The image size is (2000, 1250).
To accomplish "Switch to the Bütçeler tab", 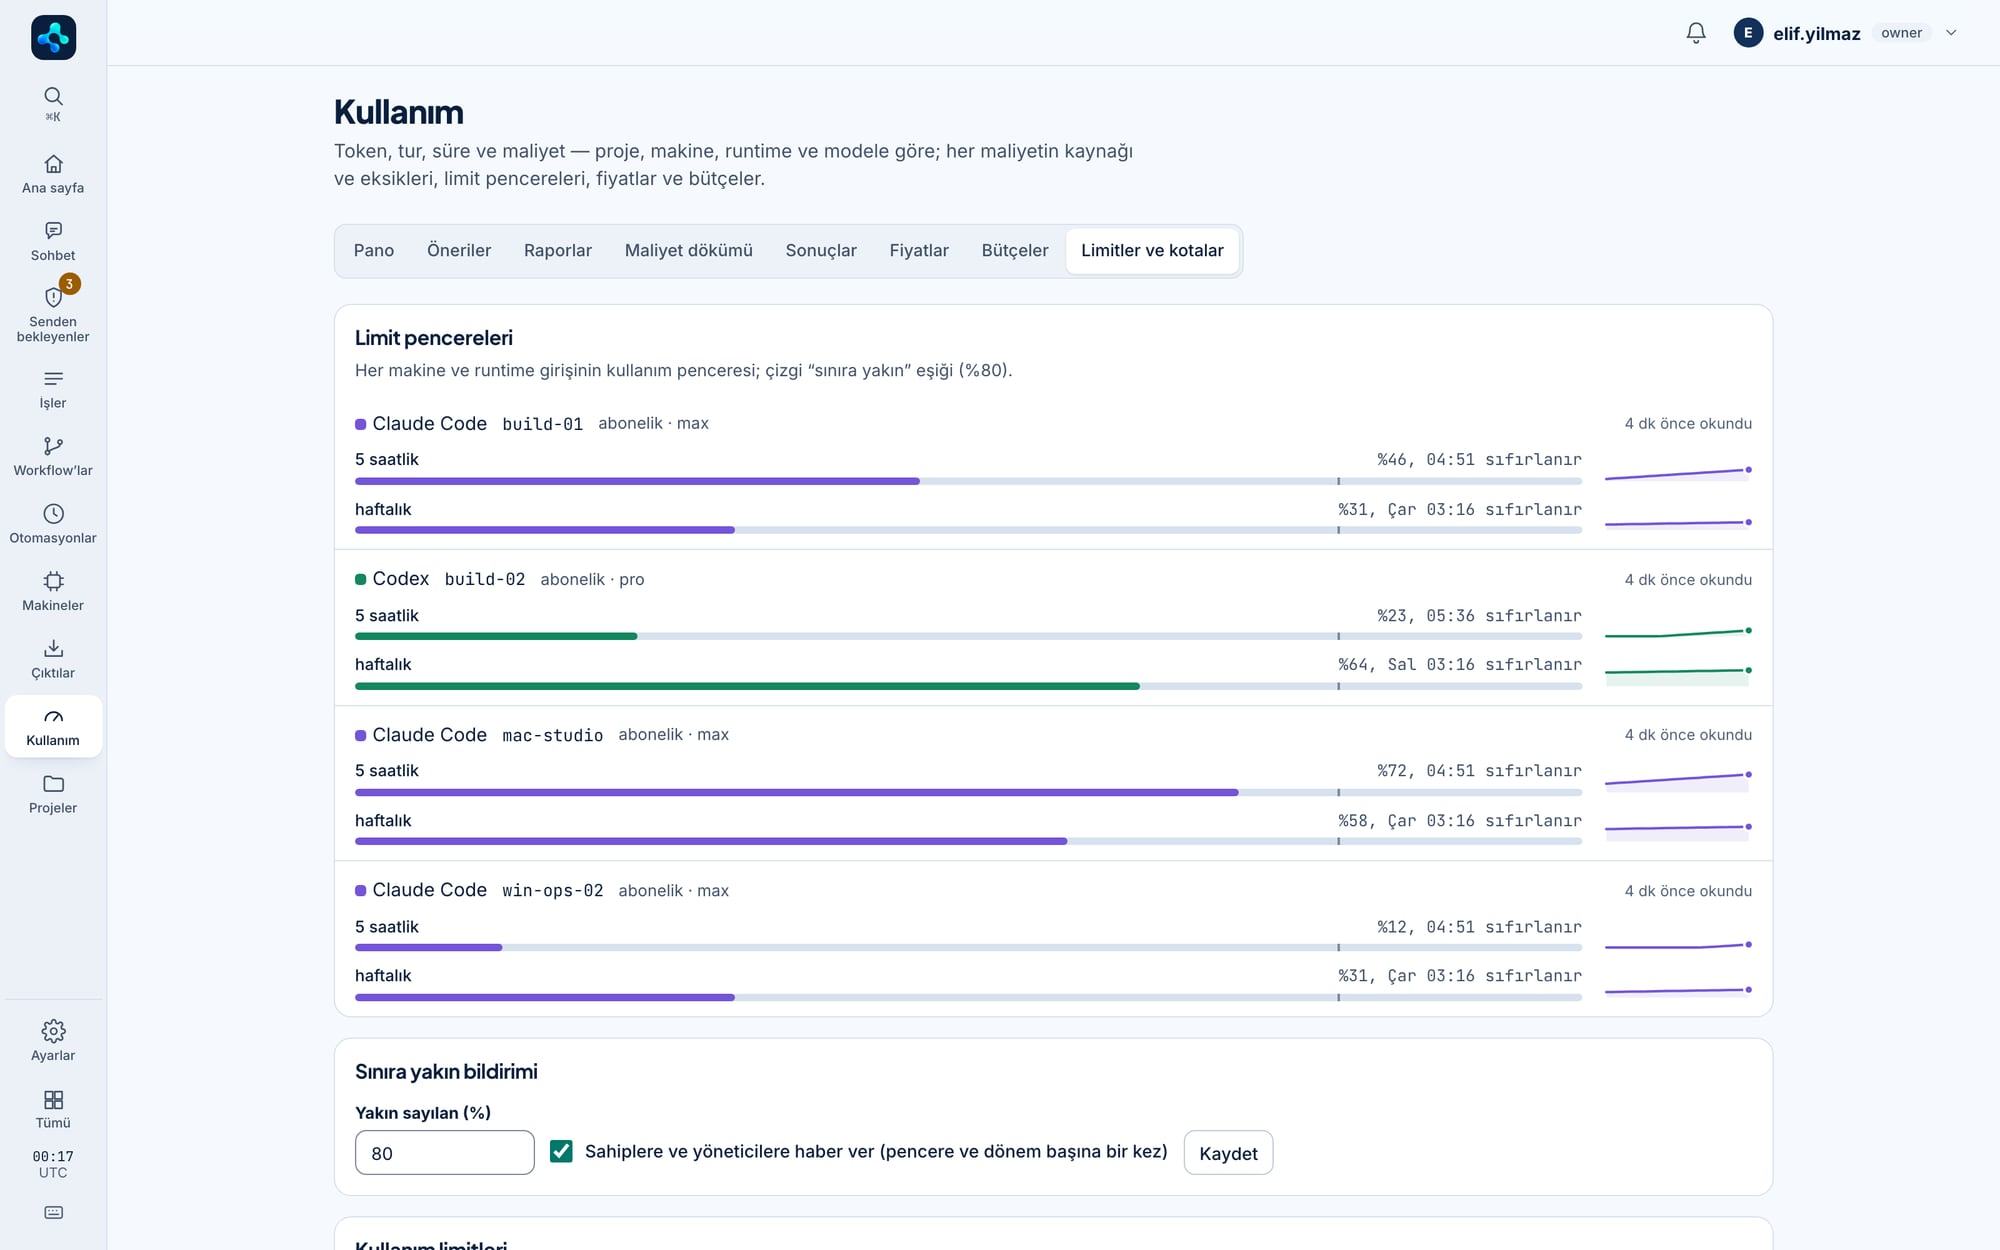I will 1015,251.
